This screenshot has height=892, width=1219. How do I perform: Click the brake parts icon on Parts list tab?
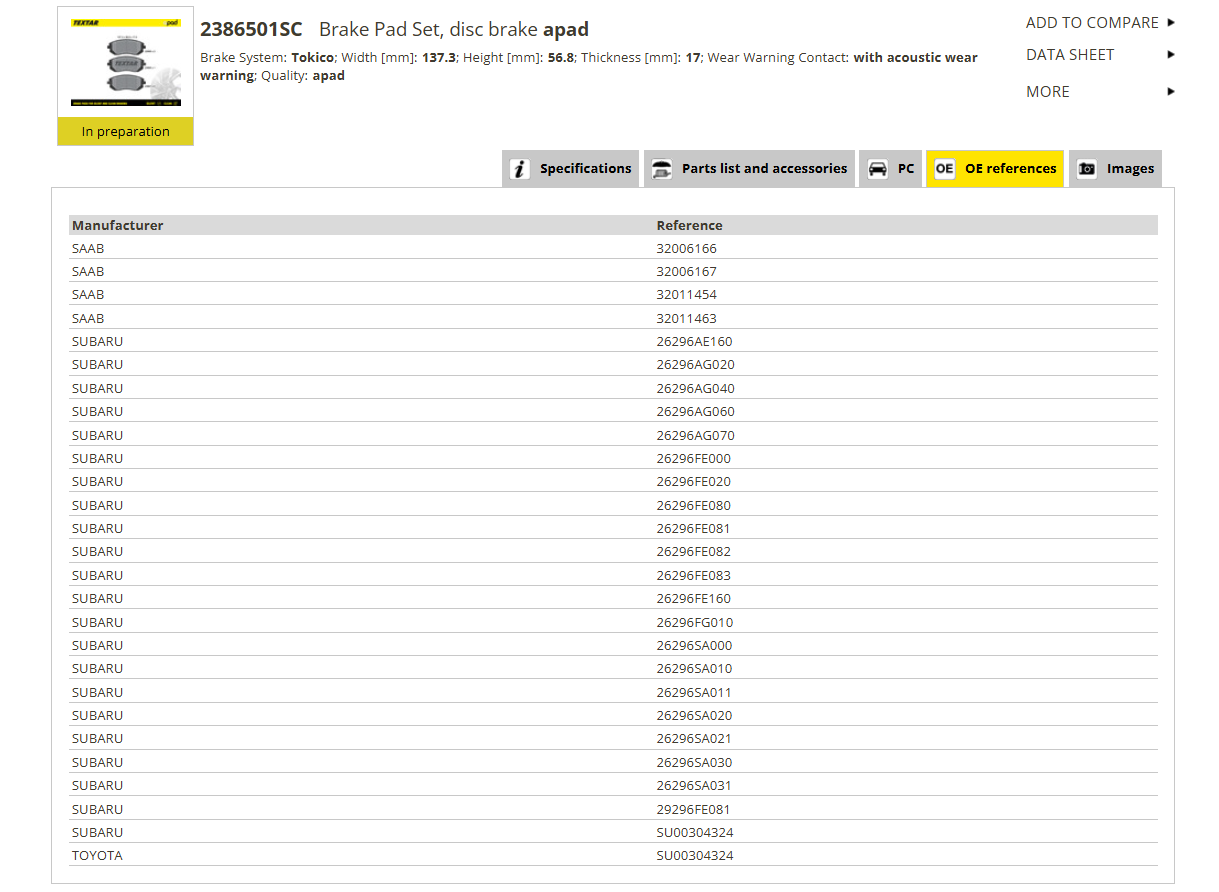661,169
